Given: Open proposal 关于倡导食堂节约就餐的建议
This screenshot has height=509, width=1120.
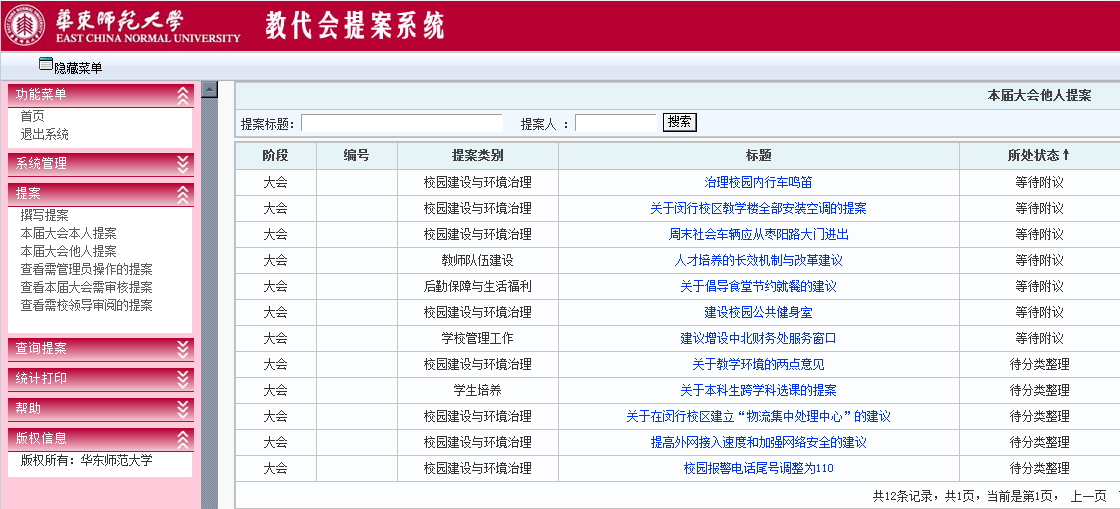Looking at the screenshot, I should [x=758, y=286].
